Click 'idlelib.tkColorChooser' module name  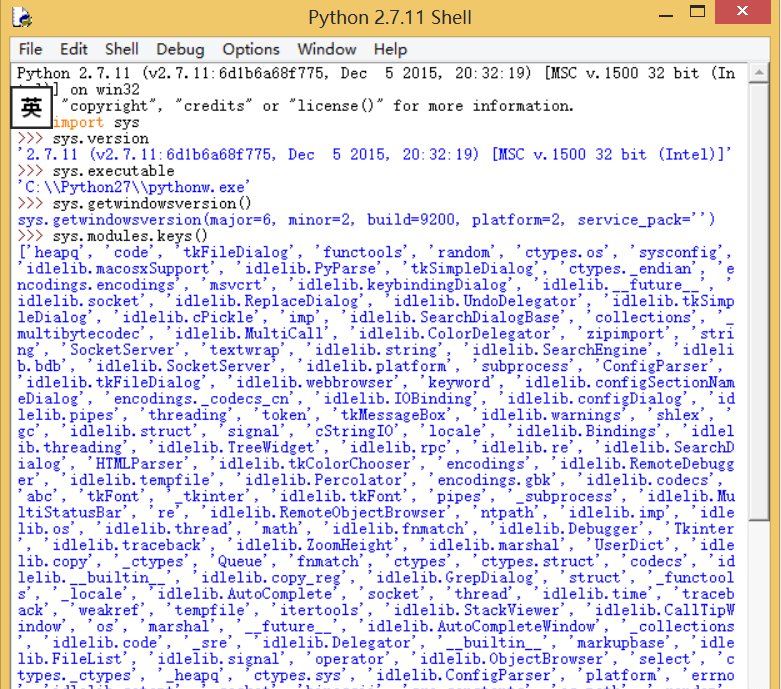coord(314,464)
